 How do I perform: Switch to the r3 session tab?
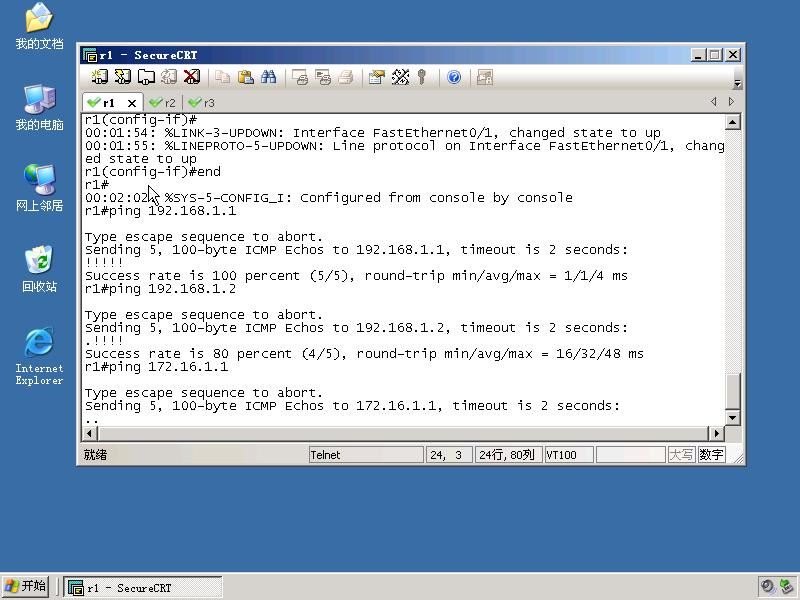pos(202,103)
